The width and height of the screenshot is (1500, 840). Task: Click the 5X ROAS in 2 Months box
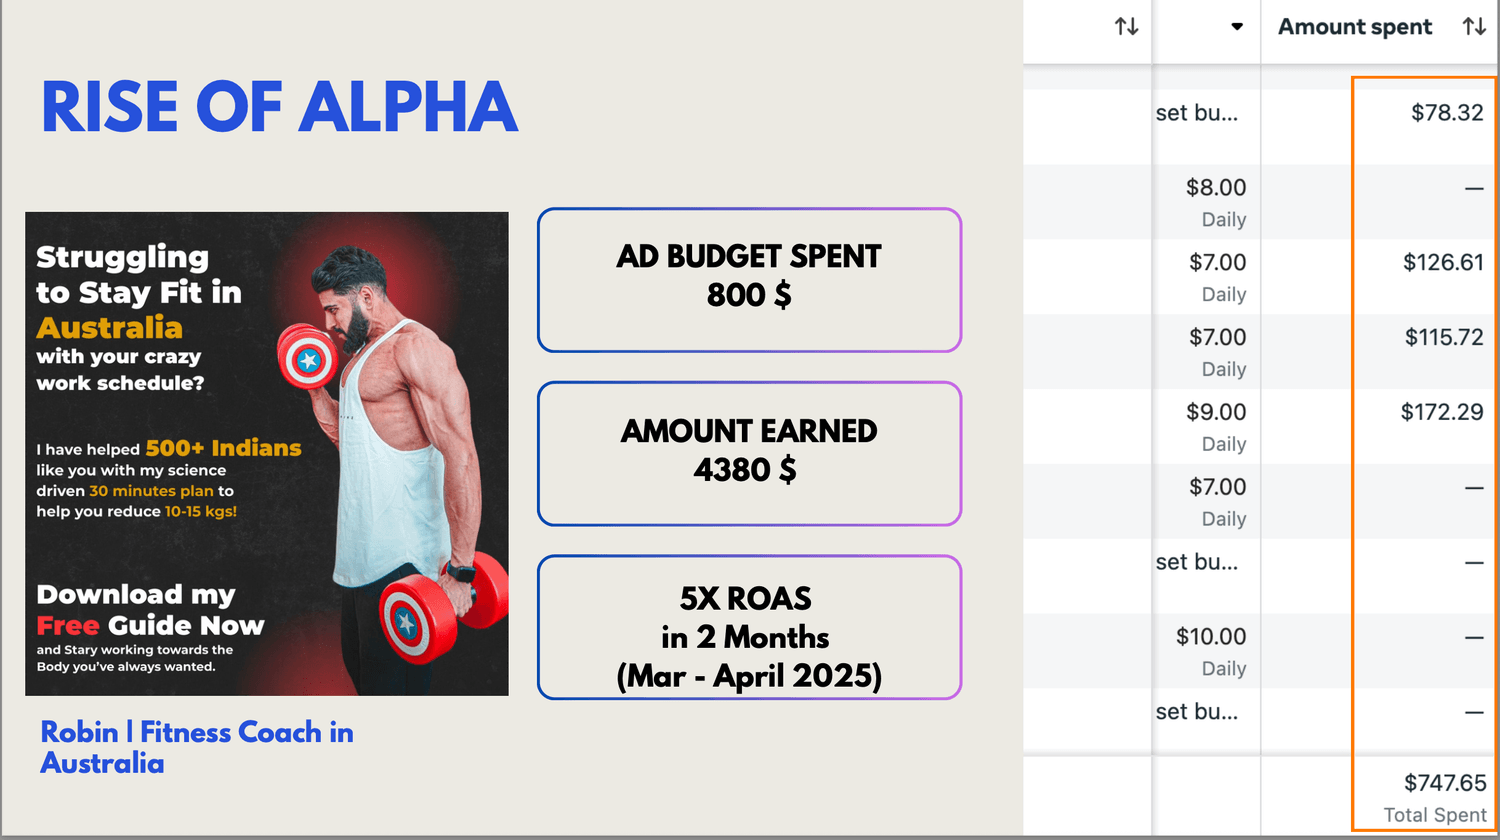tap(749, 627)
